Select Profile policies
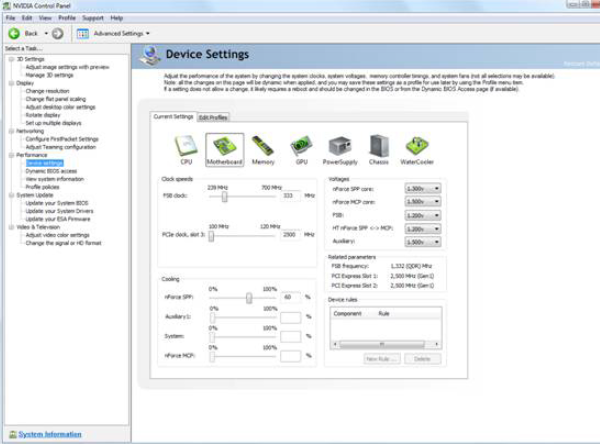The width and height of the screenshot is (600, 444). pos(42,187)
